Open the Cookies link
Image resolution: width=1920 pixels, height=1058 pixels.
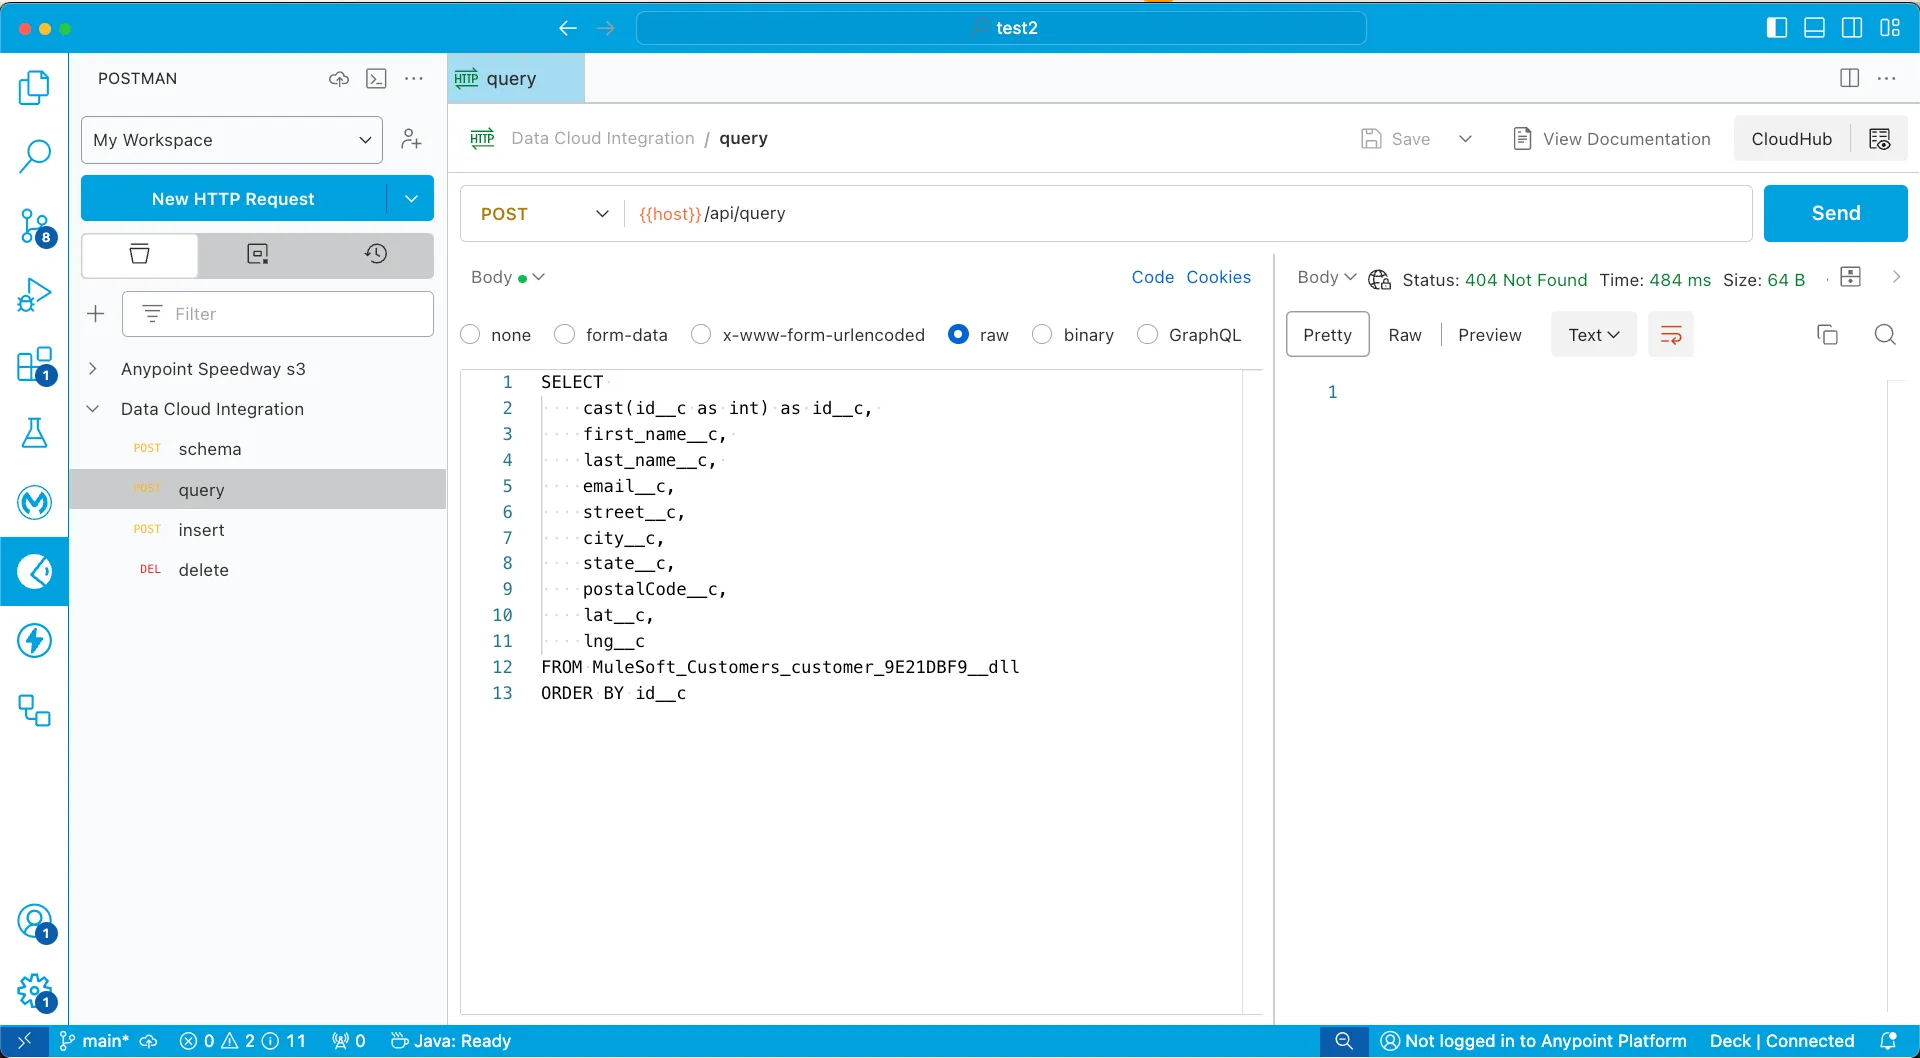pos(1218,277)
